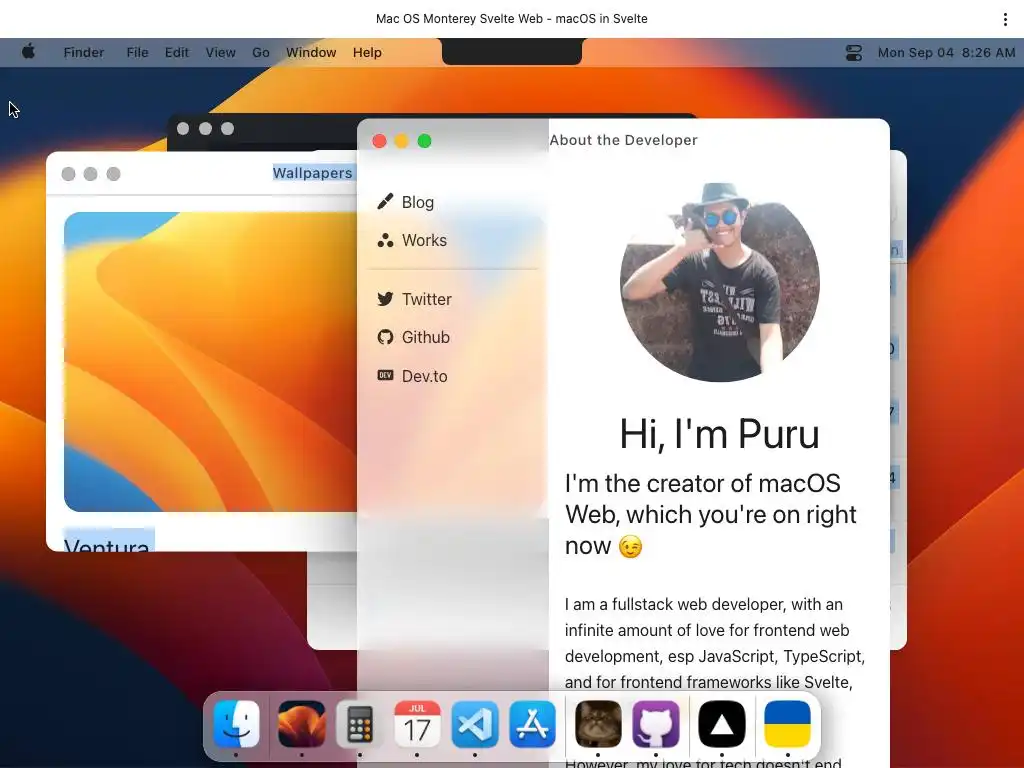Open the Help menu
The height and width of the screenshot is (768, 1024).
click(367, 52)
